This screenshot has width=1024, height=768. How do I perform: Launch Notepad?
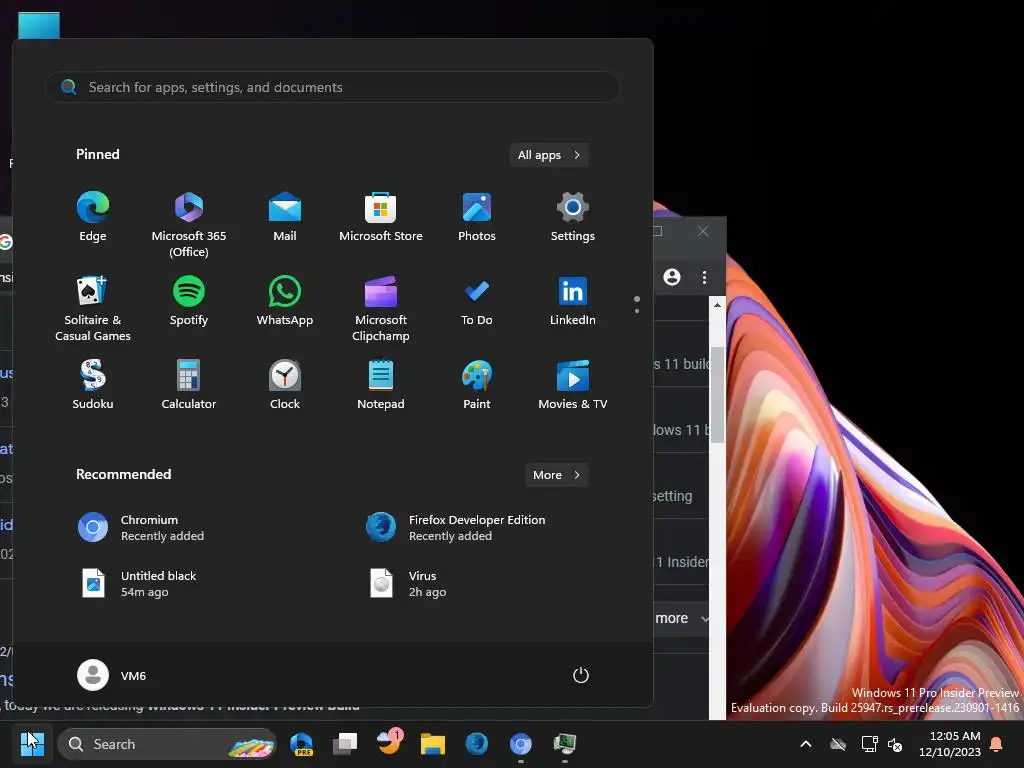point(381,385)
